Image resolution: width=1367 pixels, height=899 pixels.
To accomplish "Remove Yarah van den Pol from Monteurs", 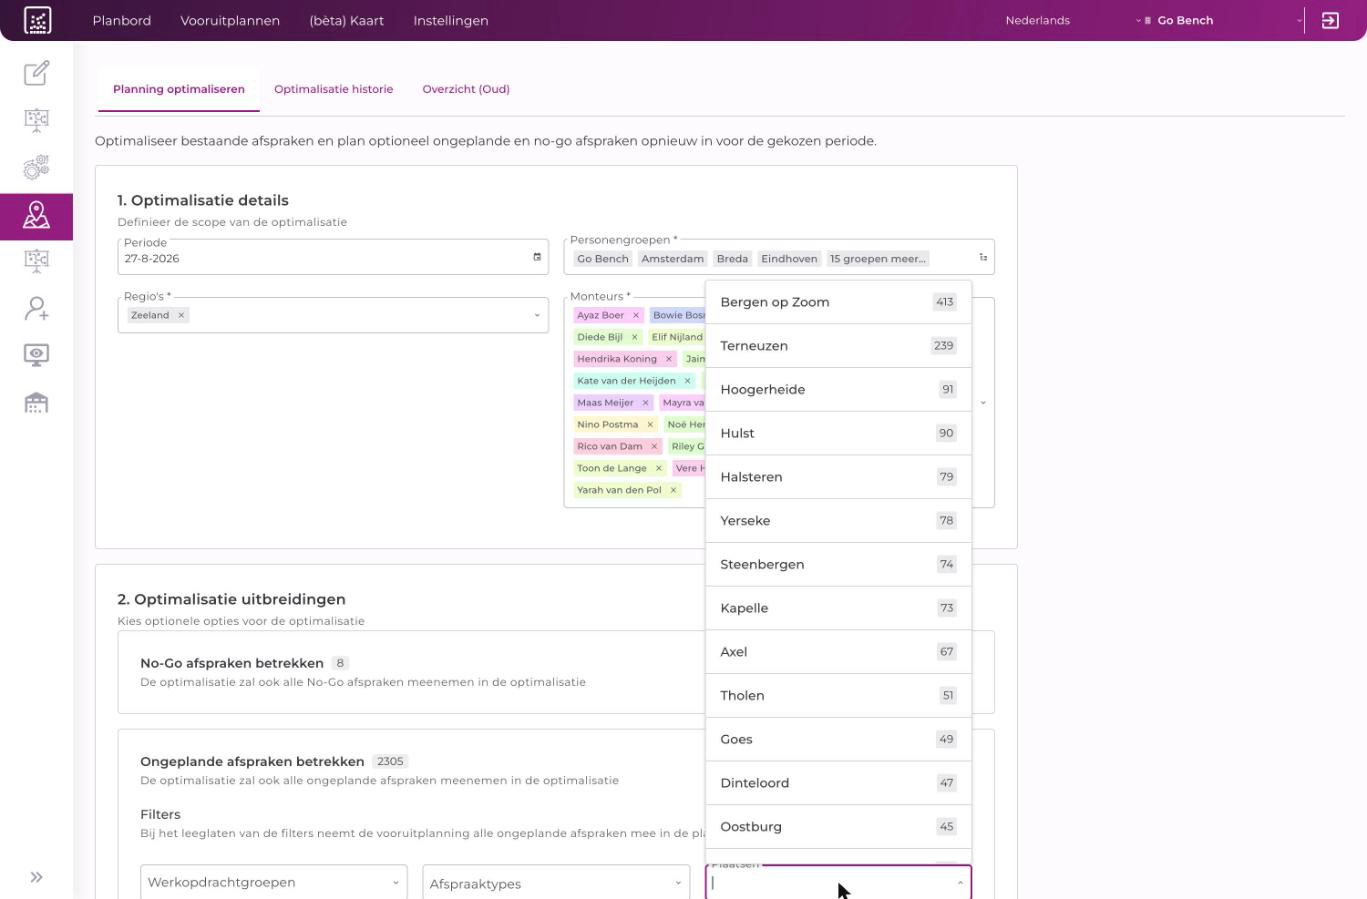I will [673, 490].
